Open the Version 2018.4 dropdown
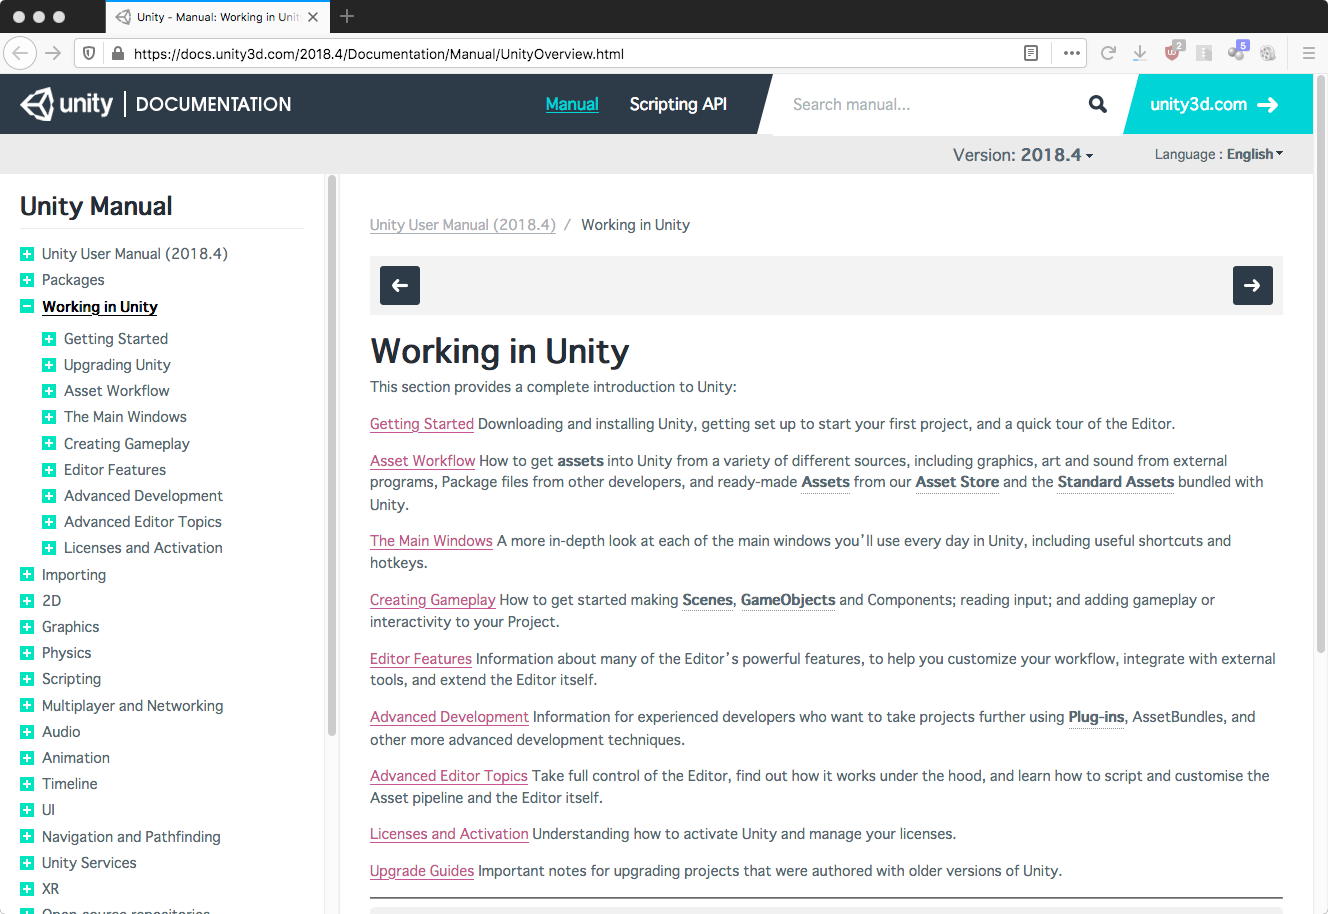This screenshot has width=1328, height=914. click(x=1023, y=155)
